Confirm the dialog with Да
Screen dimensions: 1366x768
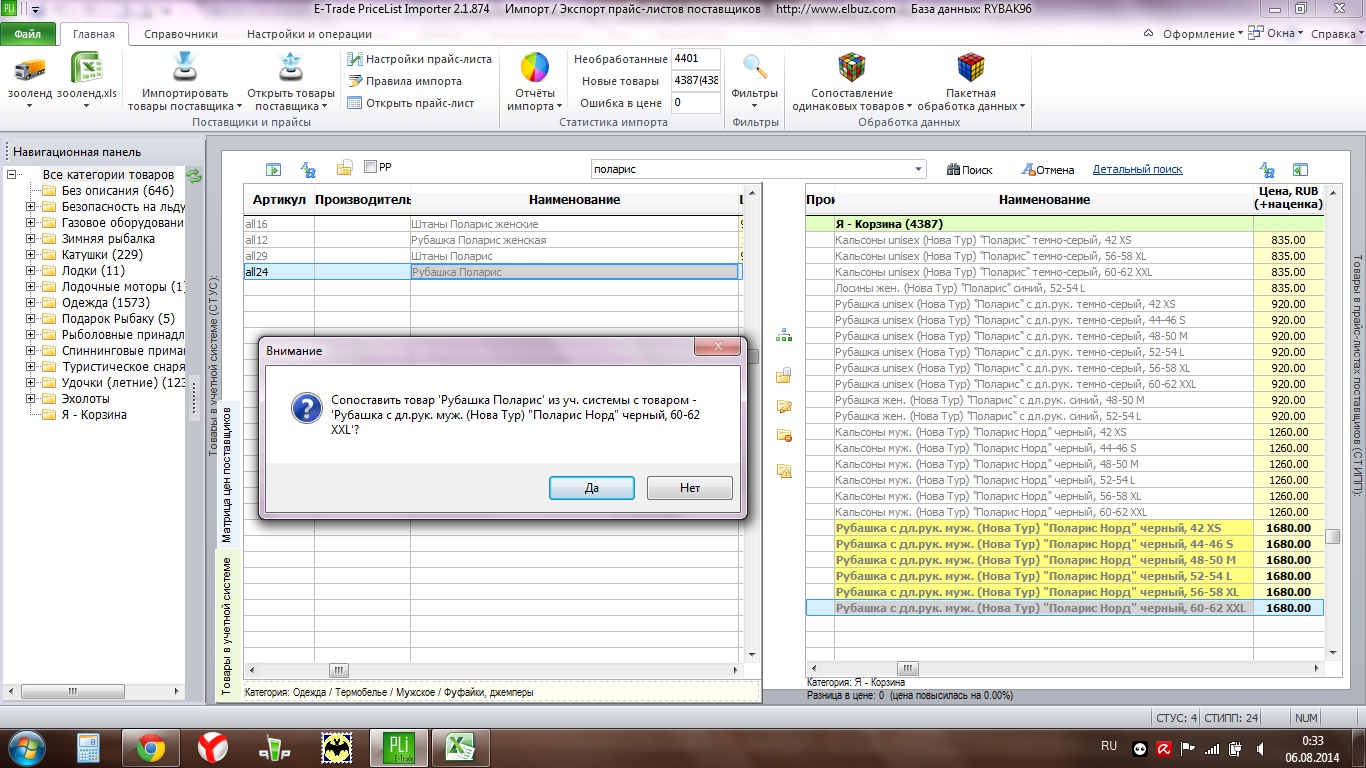coord(591,488)
